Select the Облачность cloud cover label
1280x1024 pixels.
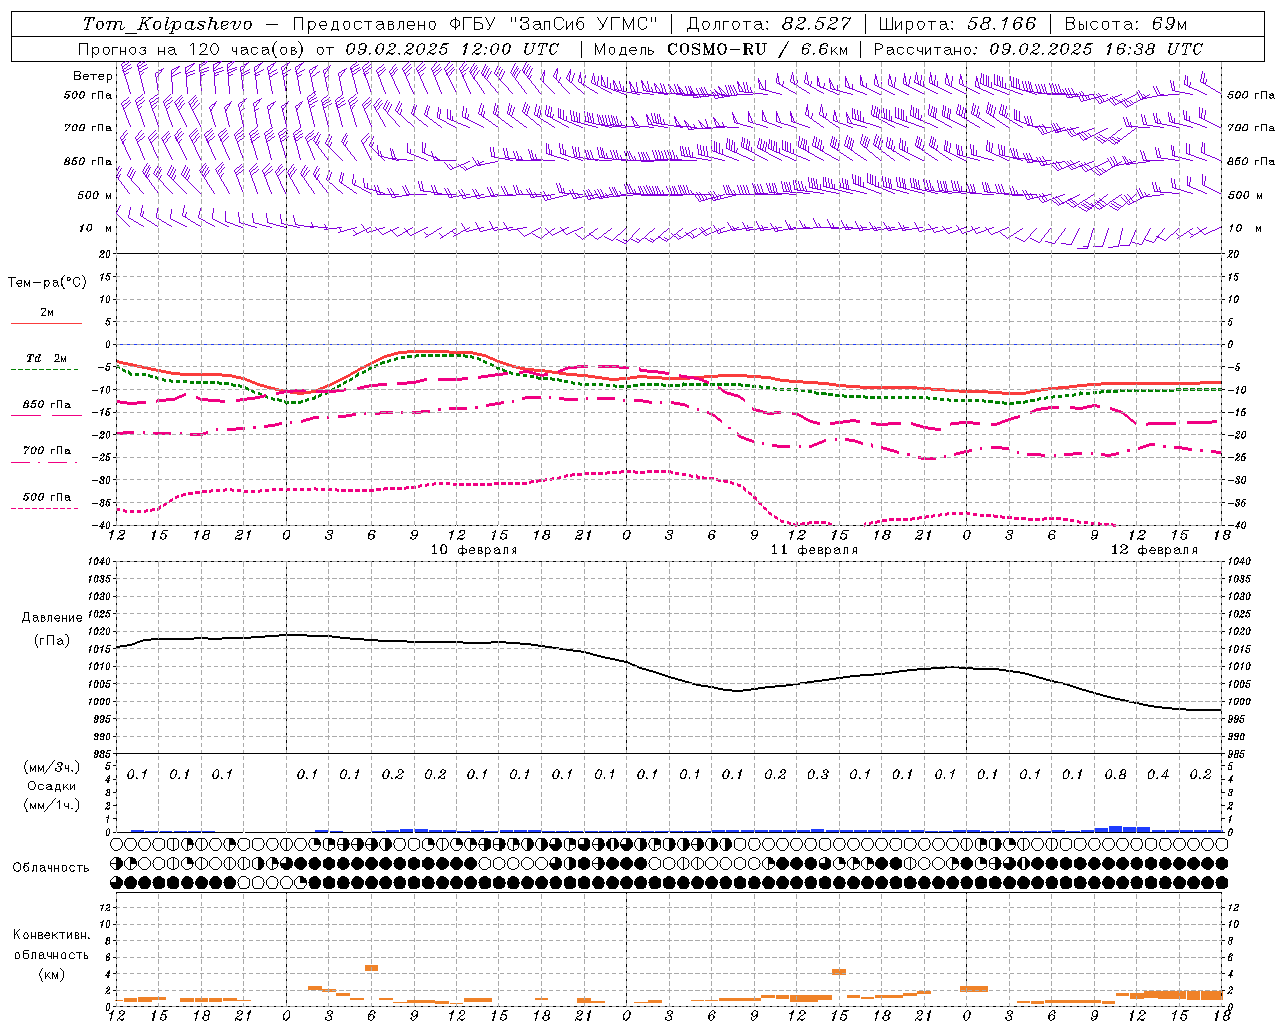click(50, 868)
